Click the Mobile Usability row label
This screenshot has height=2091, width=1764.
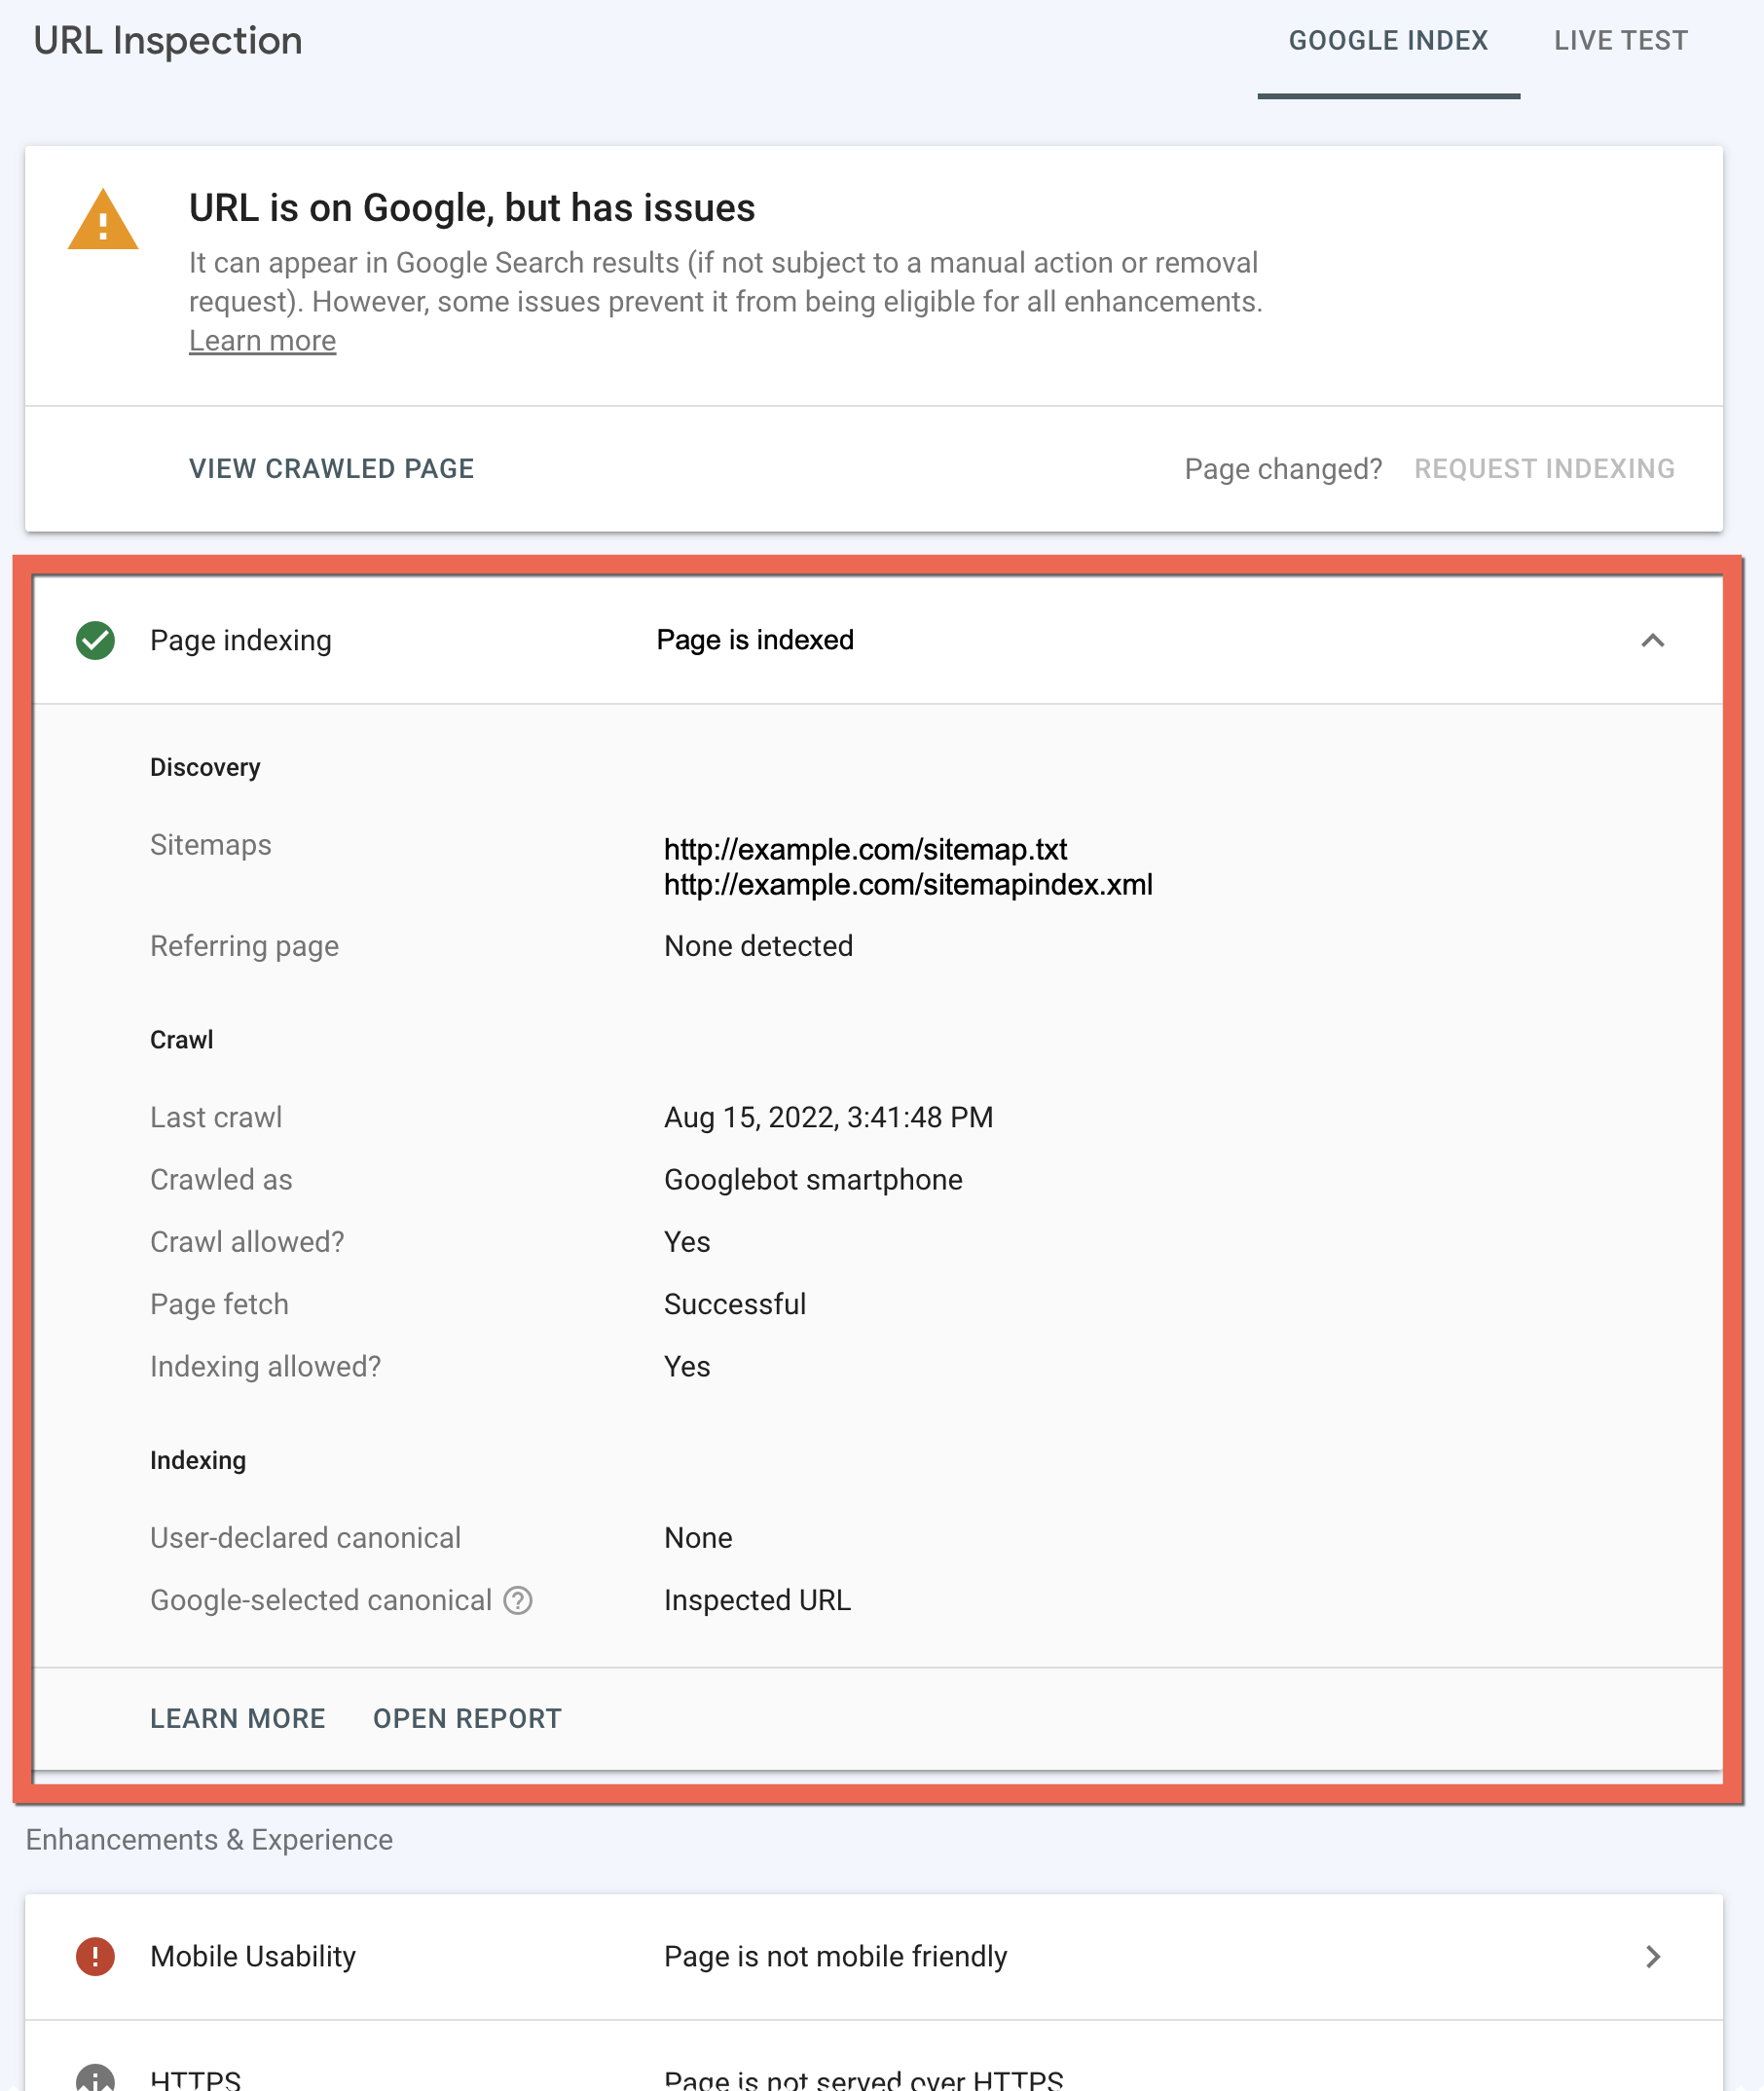pyautogui.click(x=253, y=1956)
